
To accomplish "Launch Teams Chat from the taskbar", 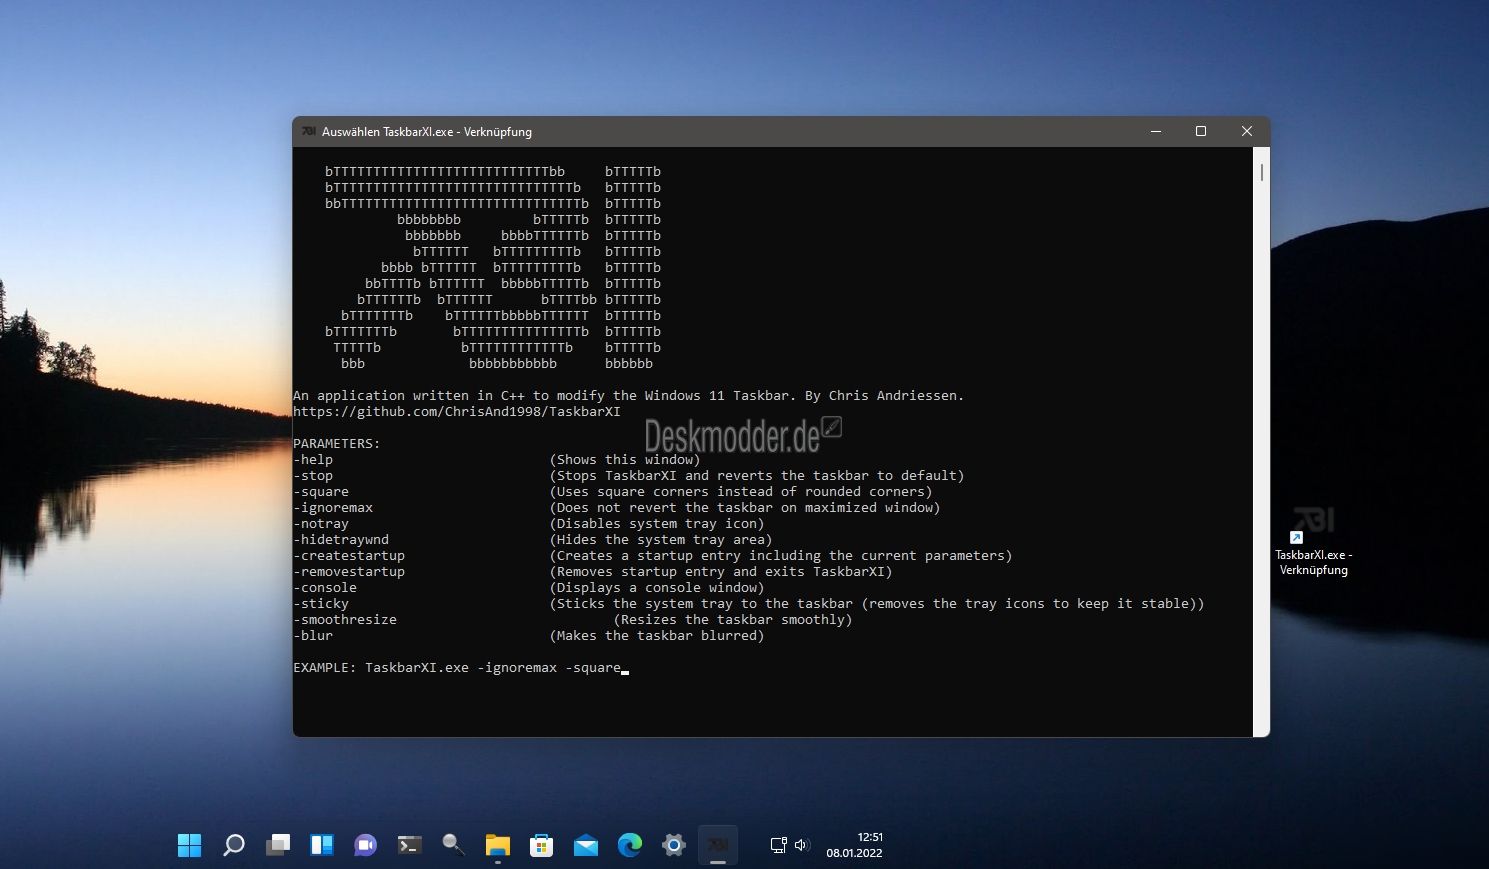I will [366, 845].
